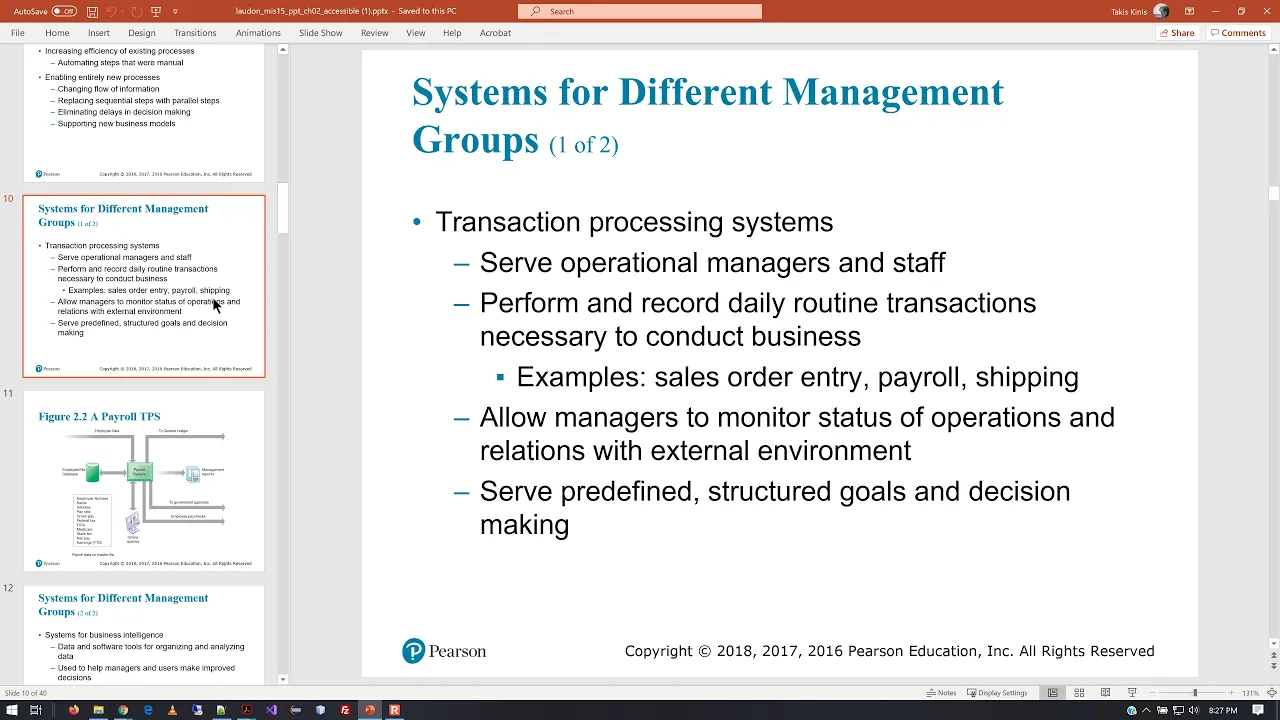Open the Help tab

coord(452,33)
